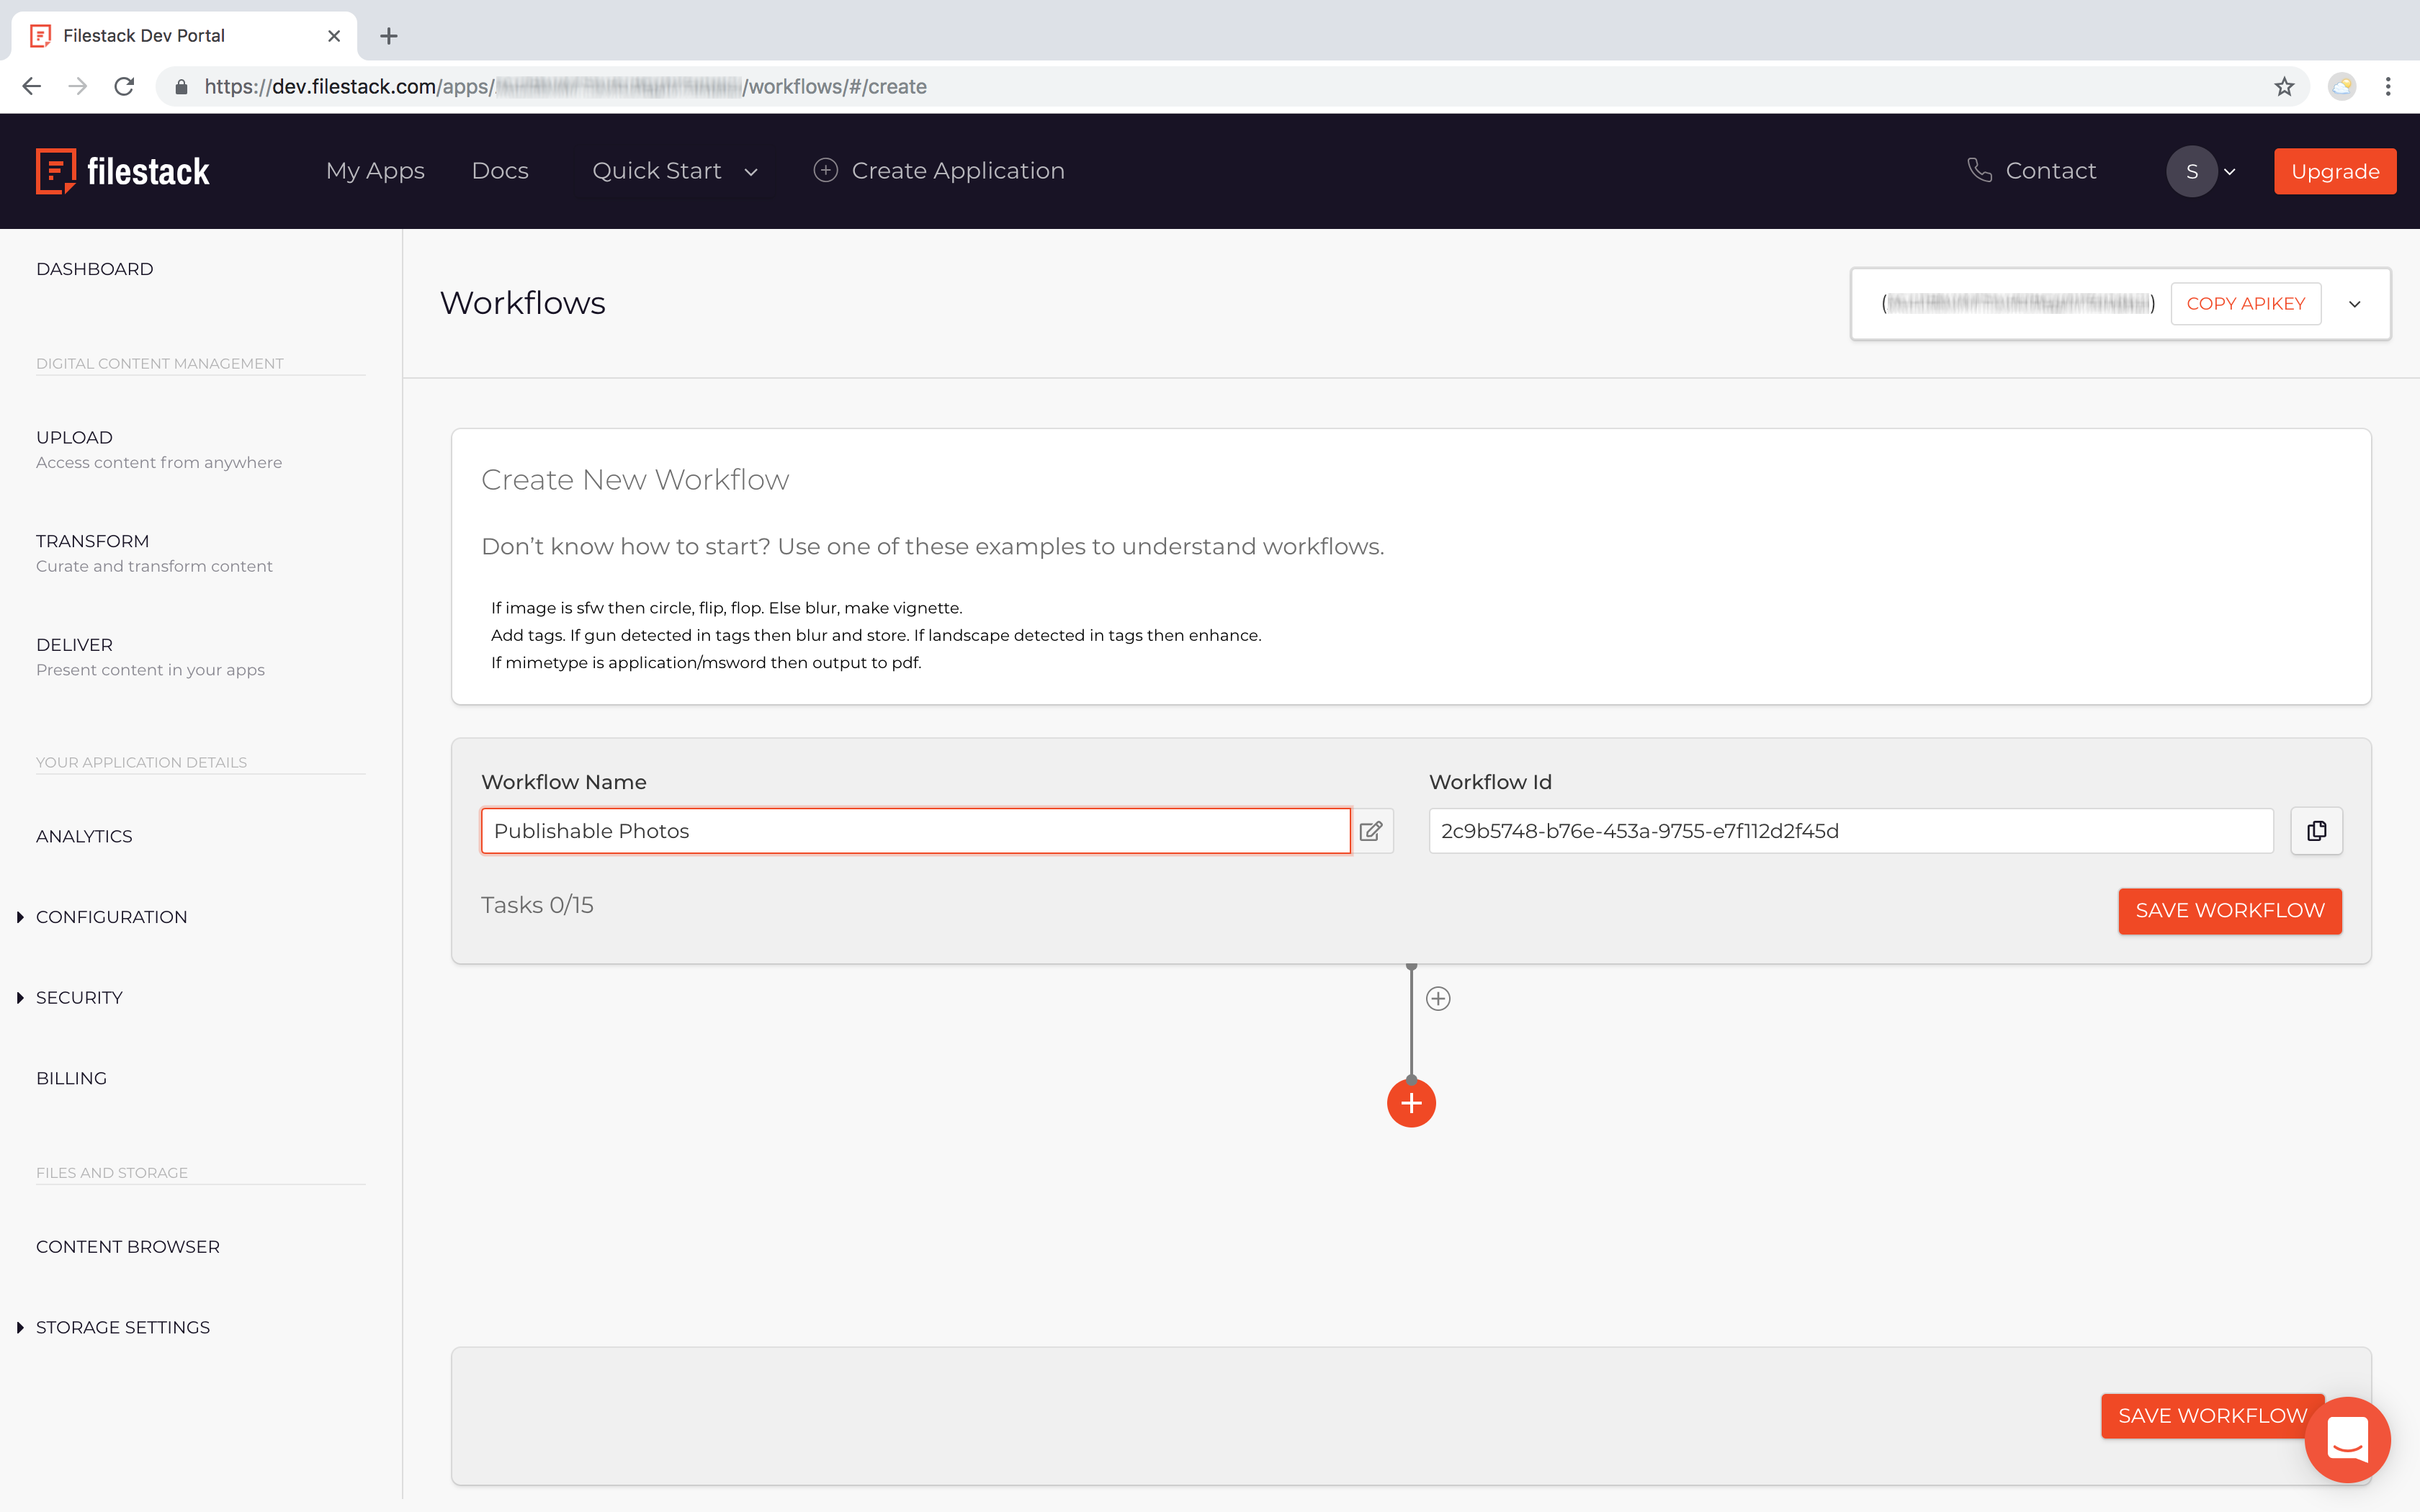The image size is (2420, 1512).
Task: Close the Filestack Dev Portal tab
Action: pyautogui.click(x=334, y=36)
